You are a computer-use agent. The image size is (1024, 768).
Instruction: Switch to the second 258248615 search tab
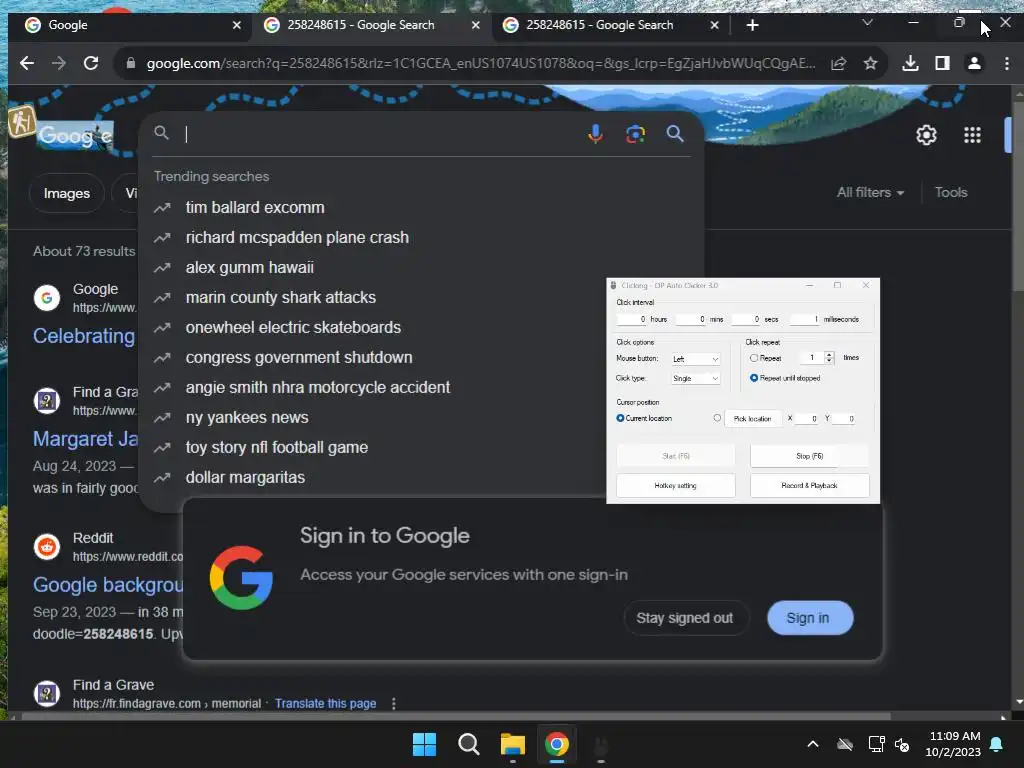pos(370,25)
